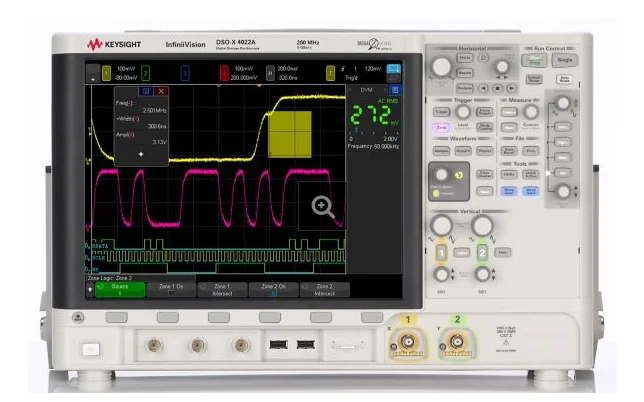
Task: Tap the Freq value 2.501MHz in the popup
Action: coord(154,110)
